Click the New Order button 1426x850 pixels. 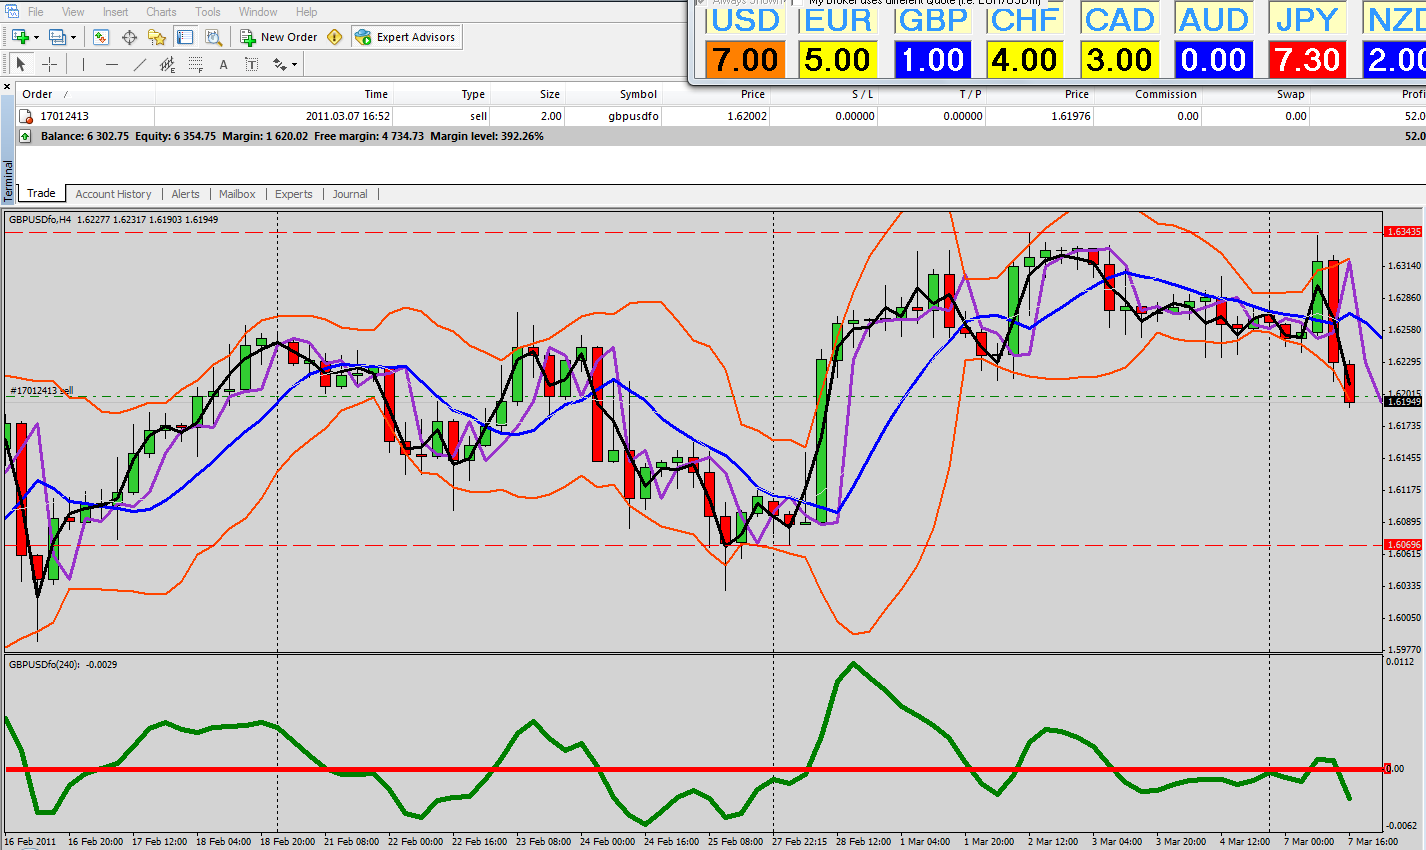coord(278,37)
